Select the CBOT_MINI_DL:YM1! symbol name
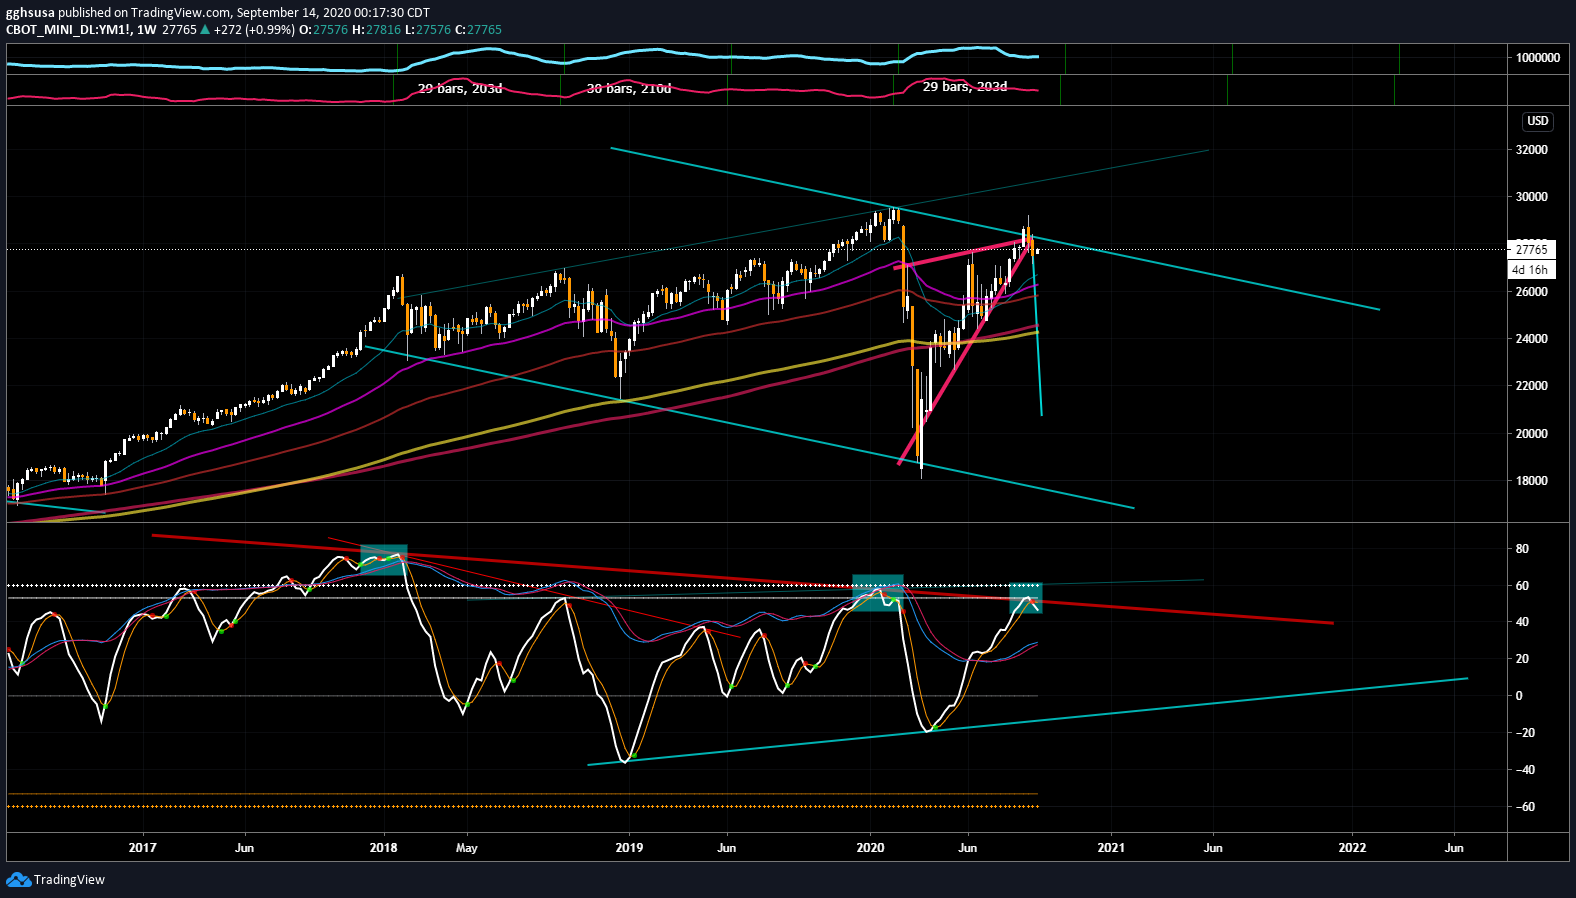Screen dimensions: 1576x898 click(x=68, y=30)
